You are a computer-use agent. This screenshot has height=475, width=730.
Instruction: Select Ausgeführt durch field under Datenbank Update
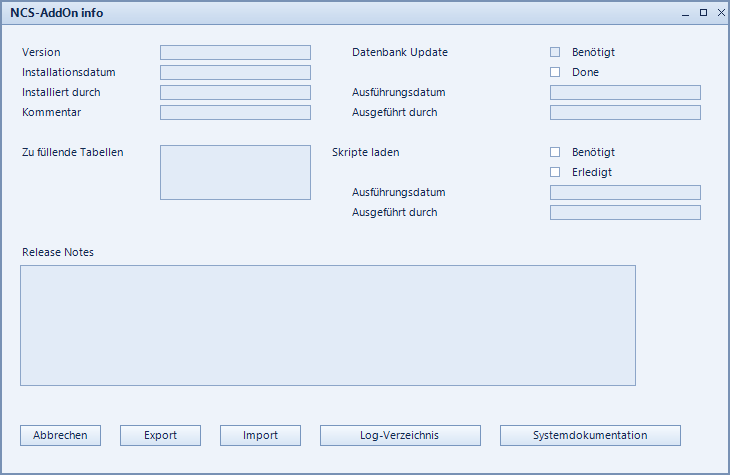click(x=625, y=113)
